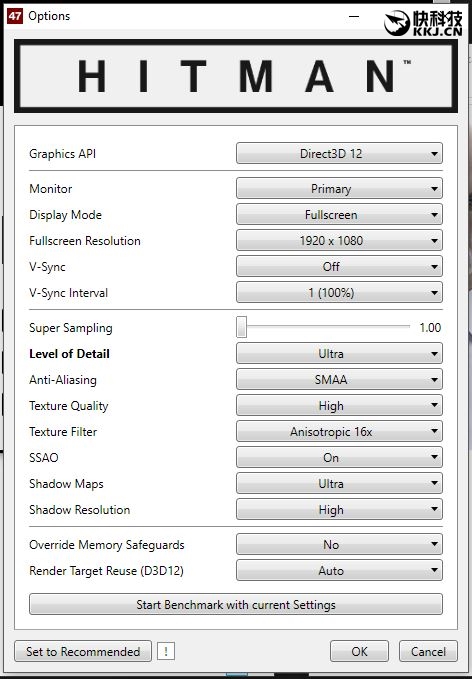
Task: Click the Set to Recommended button
Action: click(x=83, y=651)
